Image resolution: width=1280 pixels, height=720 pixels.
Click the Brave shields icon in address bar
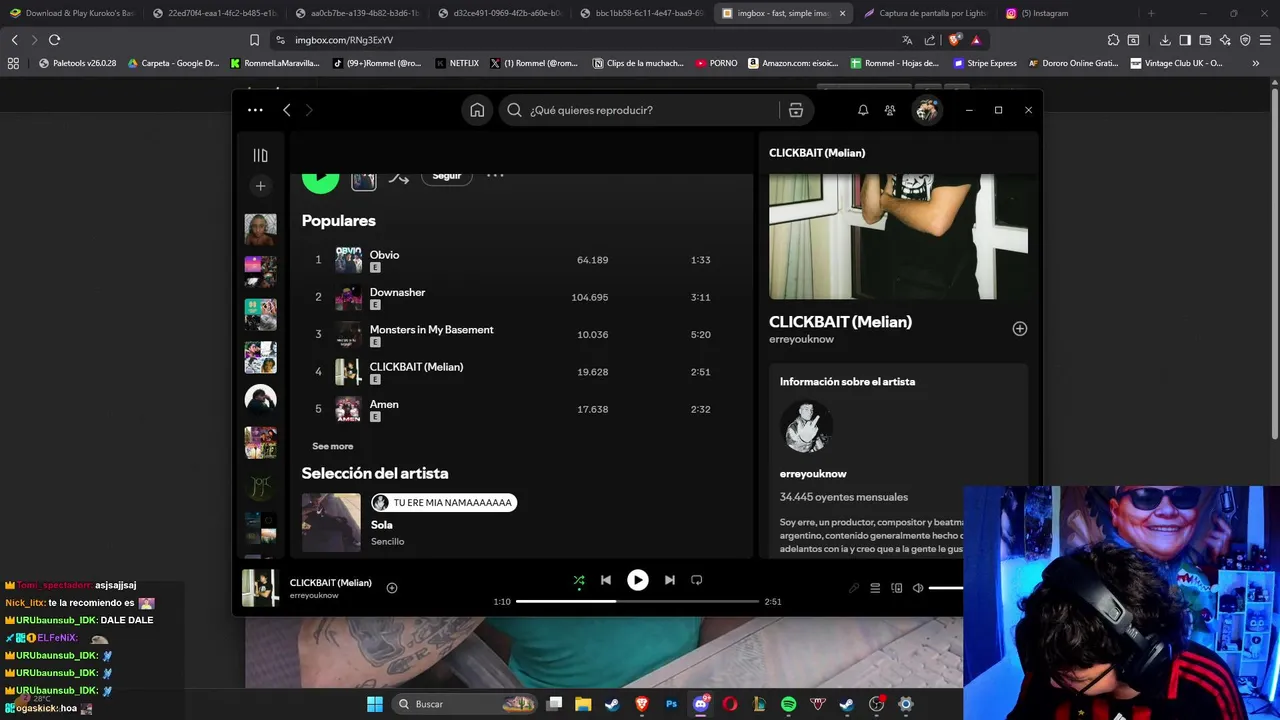point(955,40)
